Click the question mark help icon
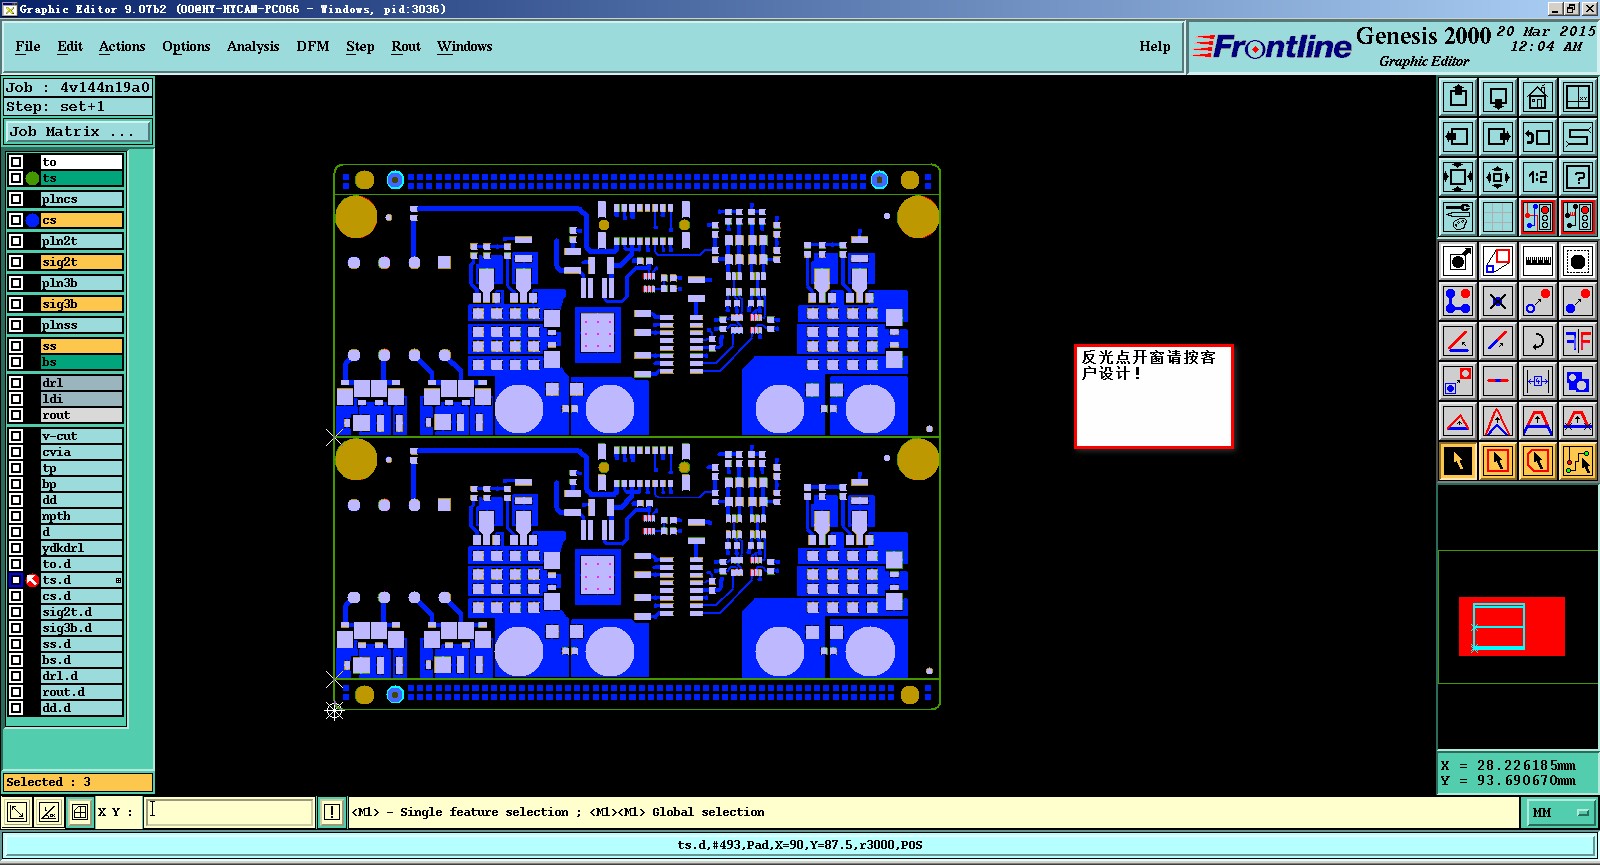The width and height of the screenshot is (1600, 865). tap(1578, 177)
